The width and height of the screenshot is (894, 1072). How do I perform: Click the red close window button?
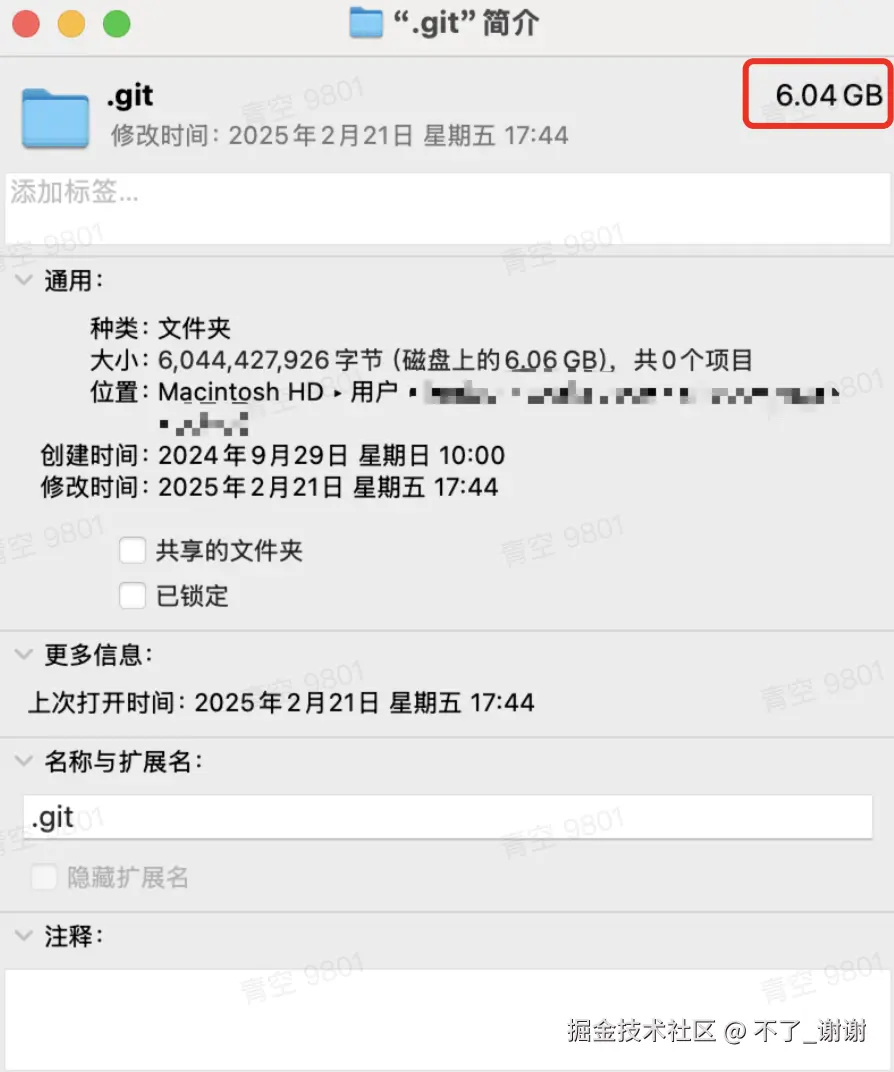pos(26,25)
